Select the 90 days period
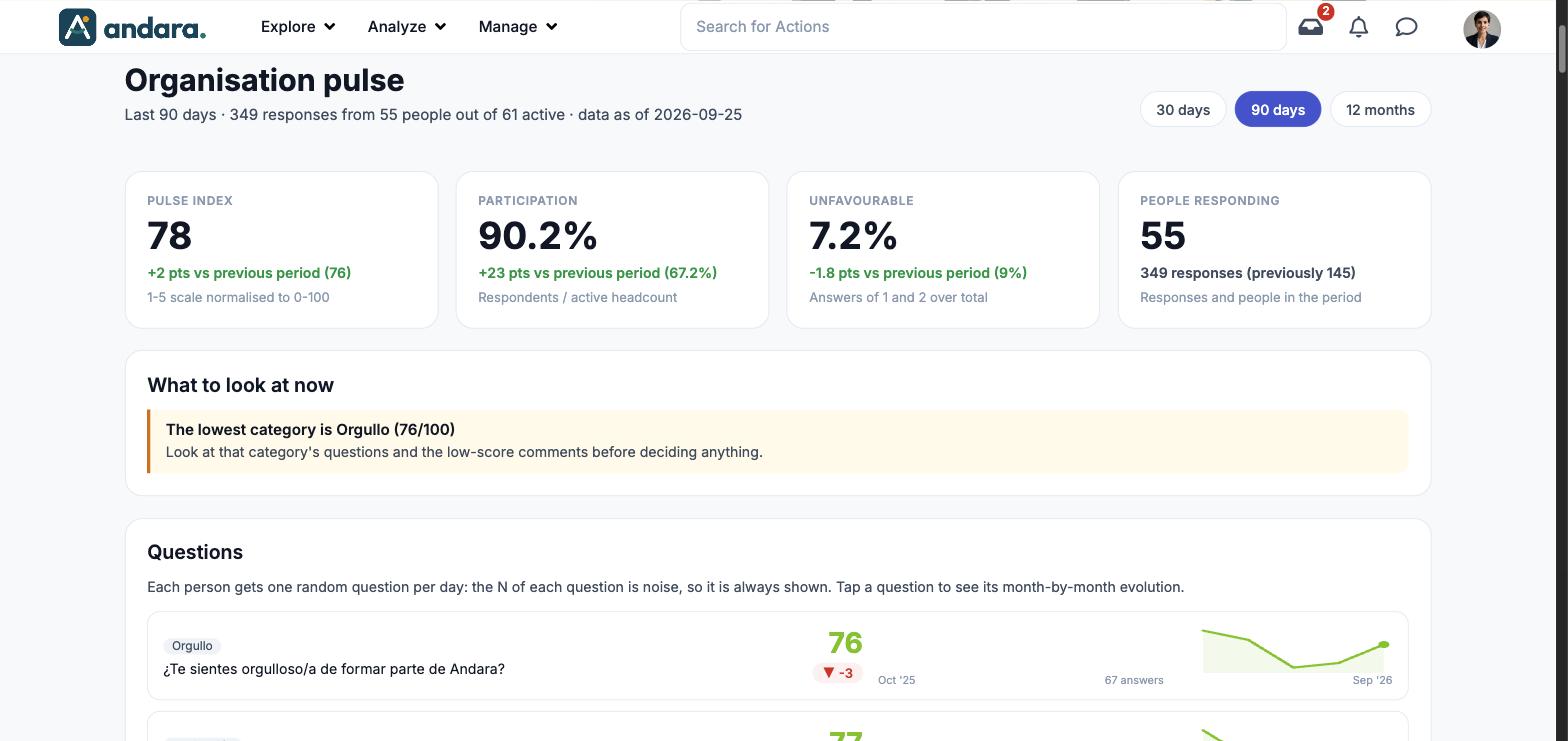 point(1277,109)
